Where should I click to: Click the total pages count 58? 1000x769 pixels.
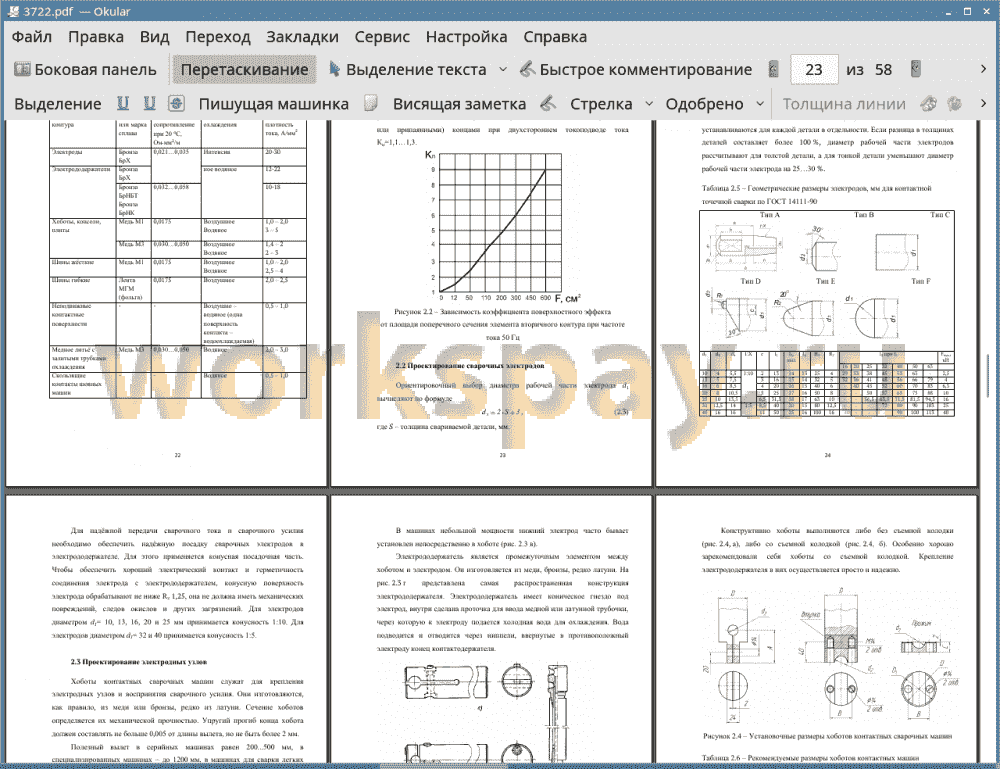pos(883,70)
